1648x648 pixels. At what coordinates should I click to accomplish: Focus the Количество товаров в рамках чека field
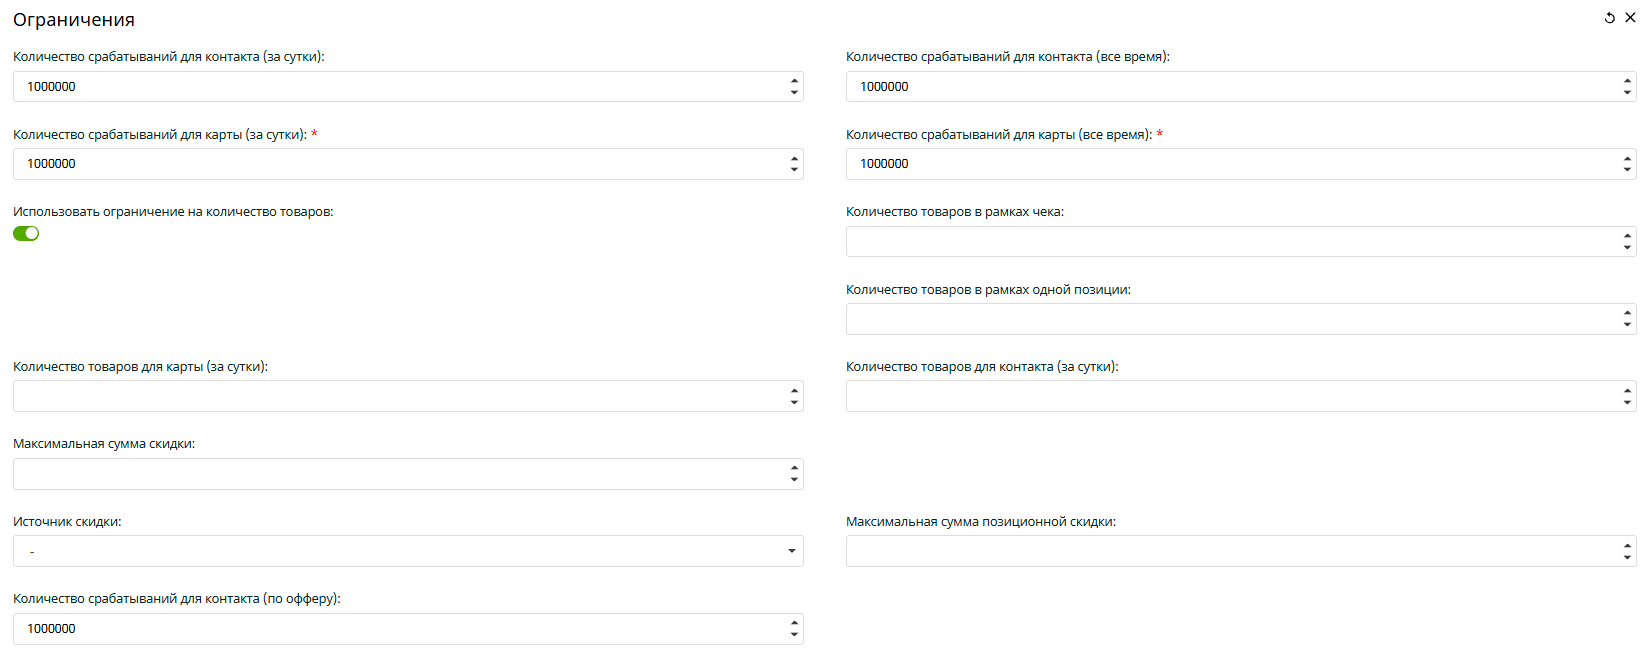point(1230,242)
